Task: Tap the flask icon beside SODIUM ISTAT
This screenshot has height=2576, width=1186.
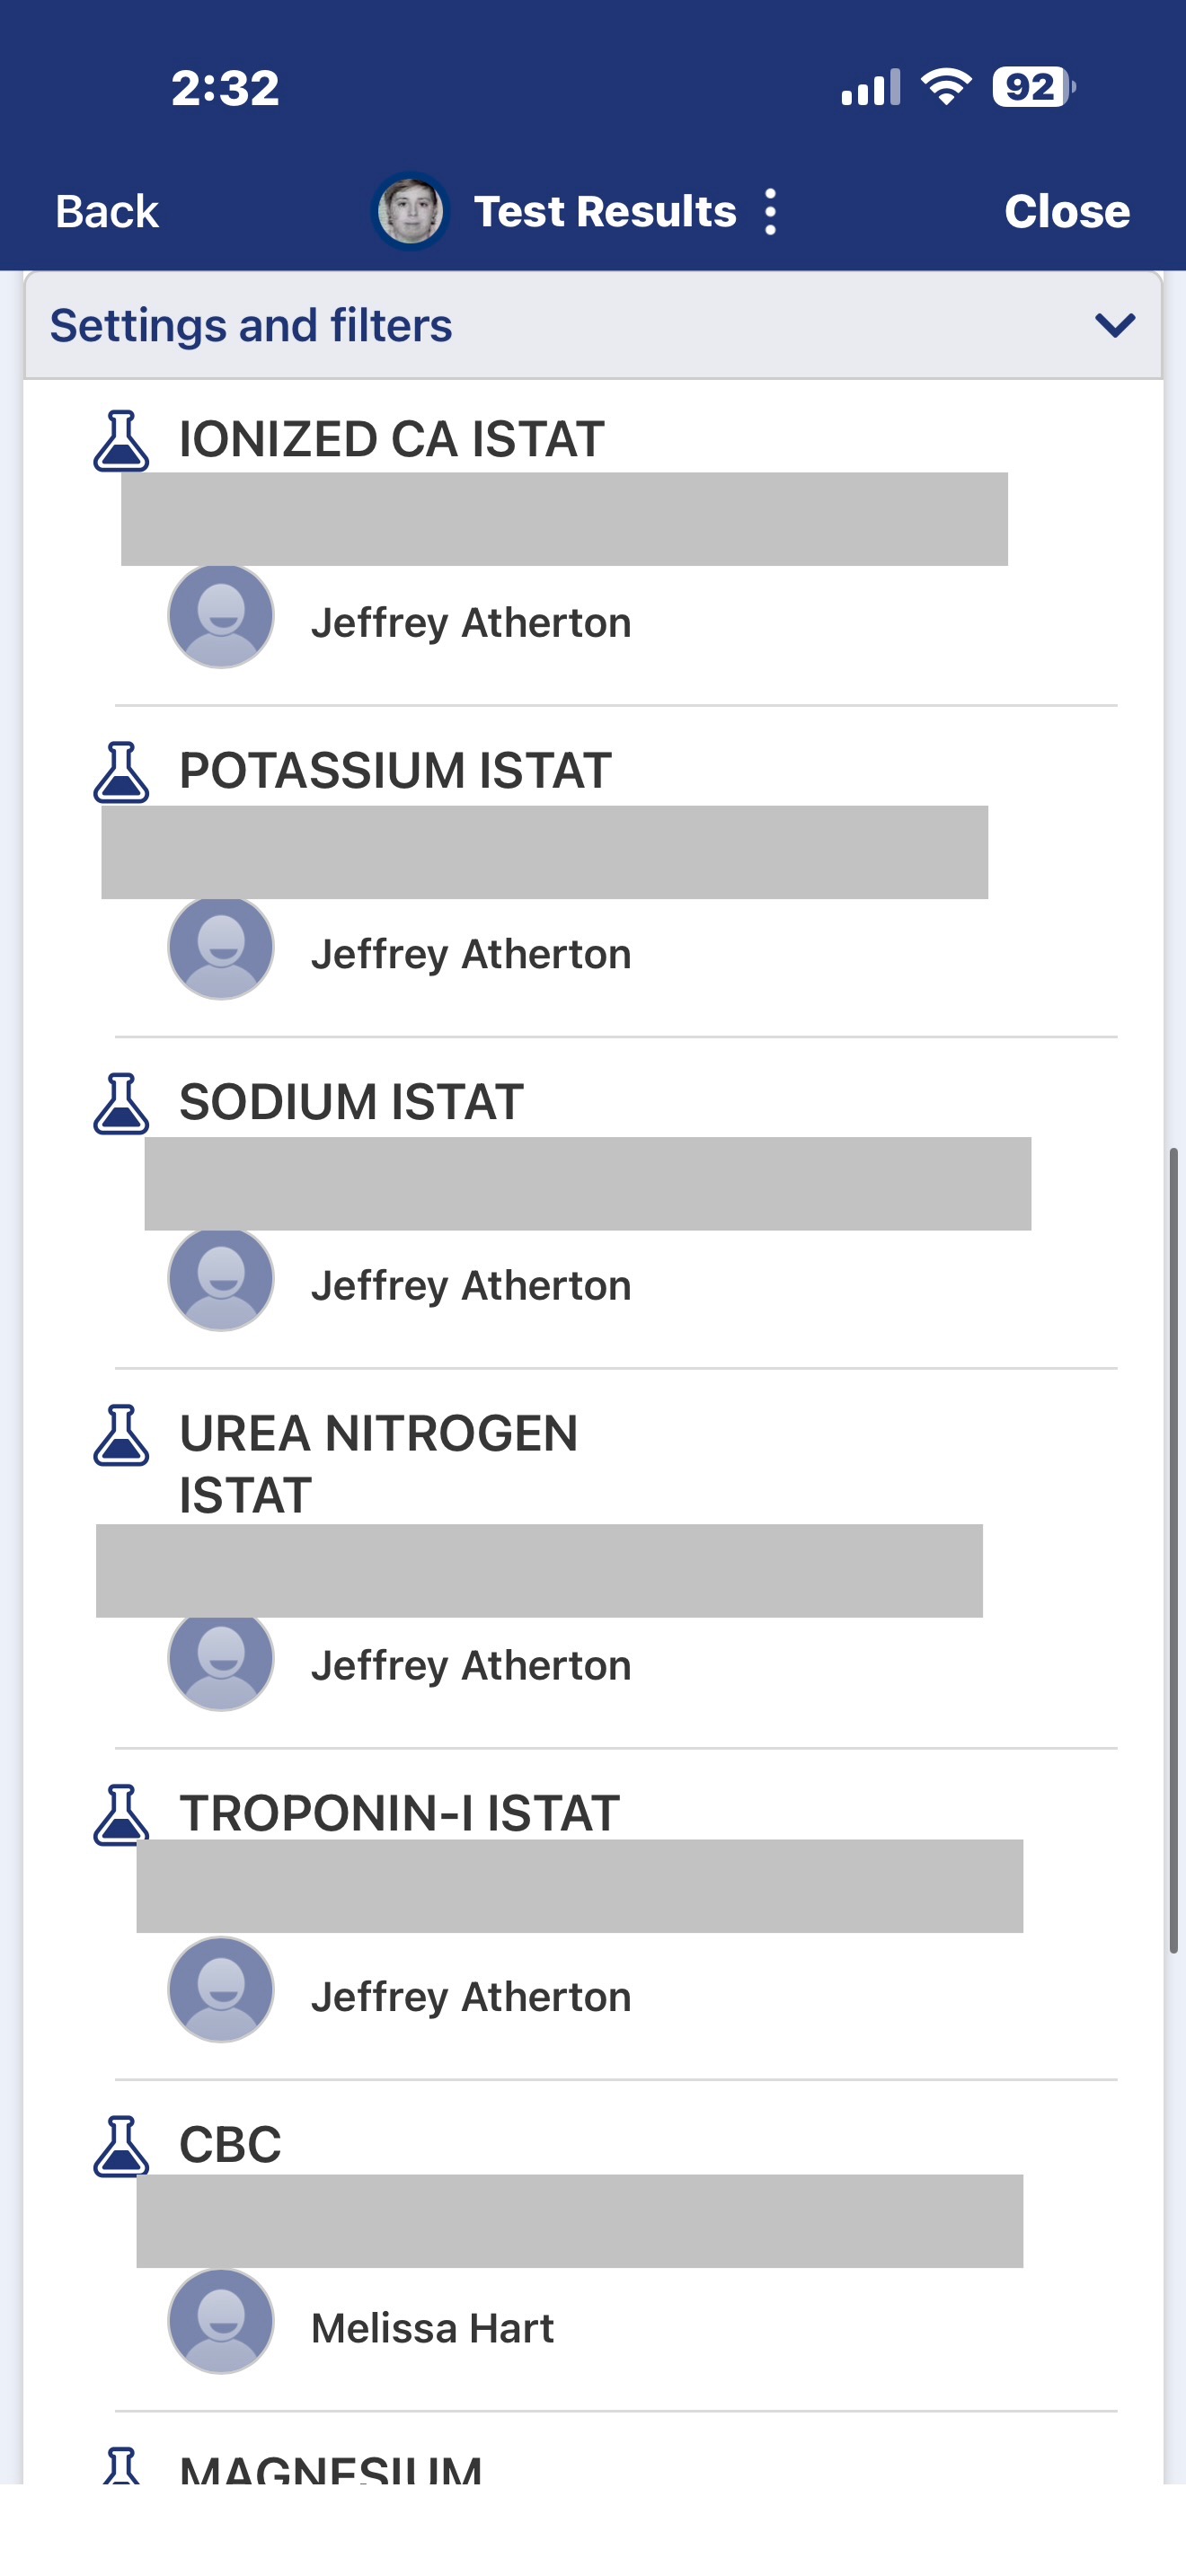Action: [x=121, y=1104]
